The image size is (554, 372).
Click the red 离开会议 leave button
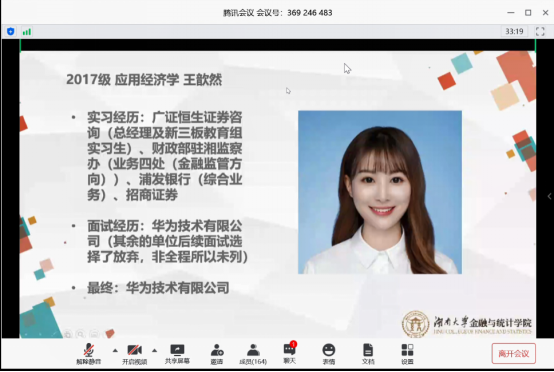513,354
